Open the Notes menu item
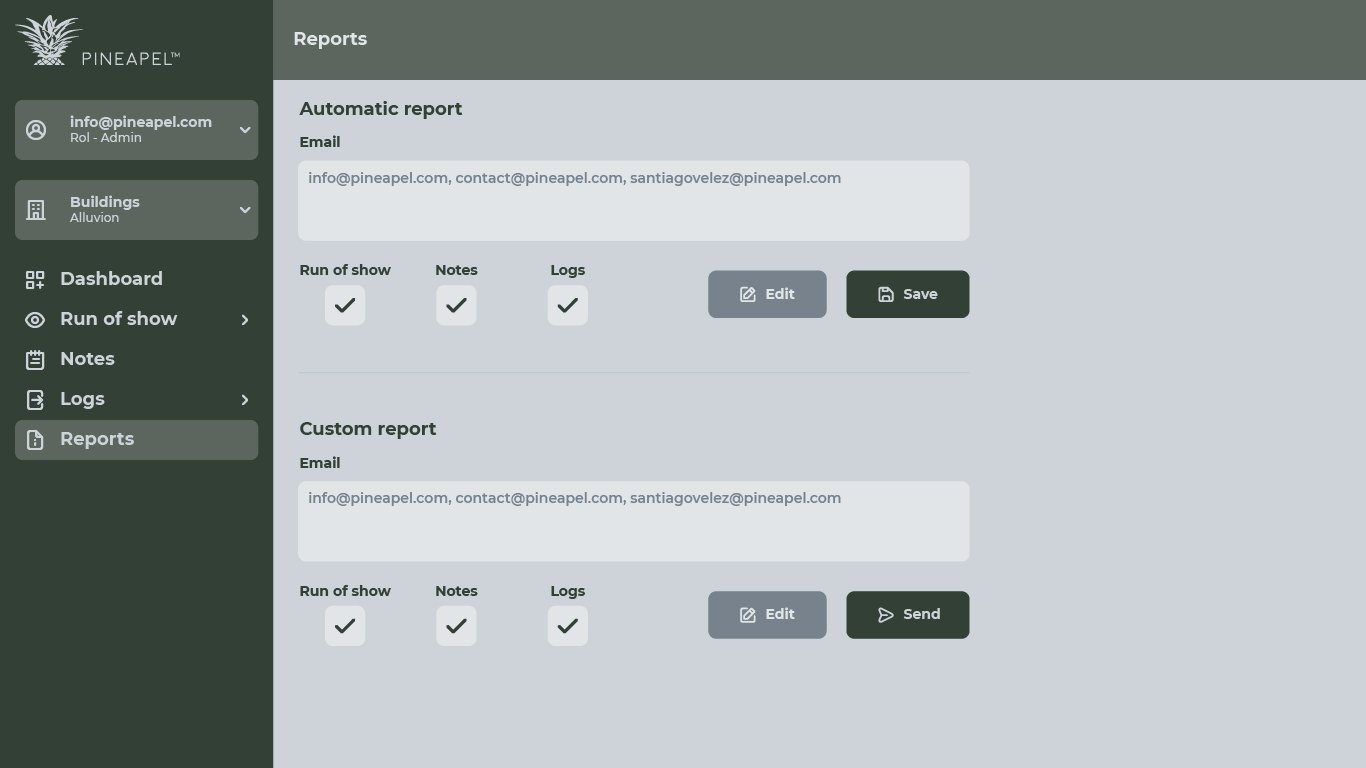 [x=136, y=360]
